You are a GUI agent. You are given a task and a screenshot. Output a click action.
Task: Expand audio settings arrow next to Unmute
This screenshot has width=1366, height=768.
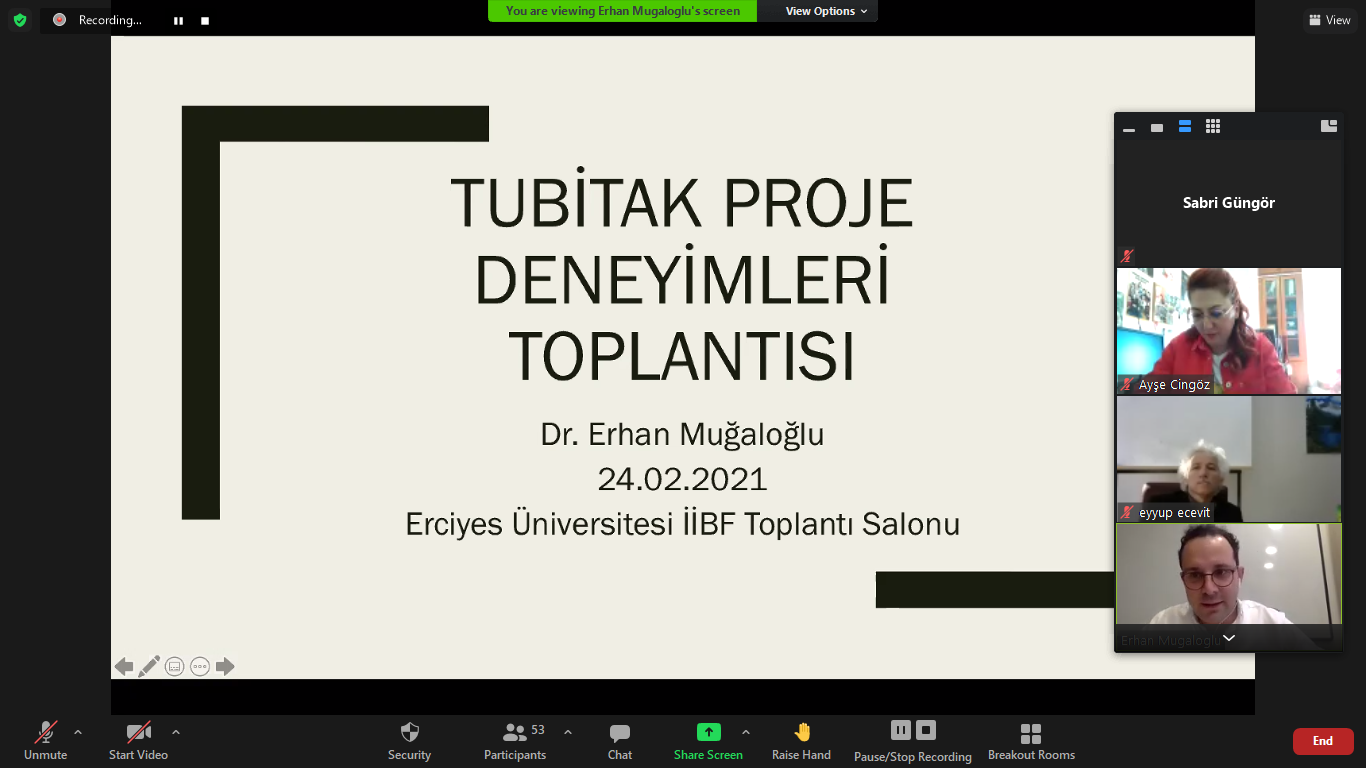(x=78, y=732)
